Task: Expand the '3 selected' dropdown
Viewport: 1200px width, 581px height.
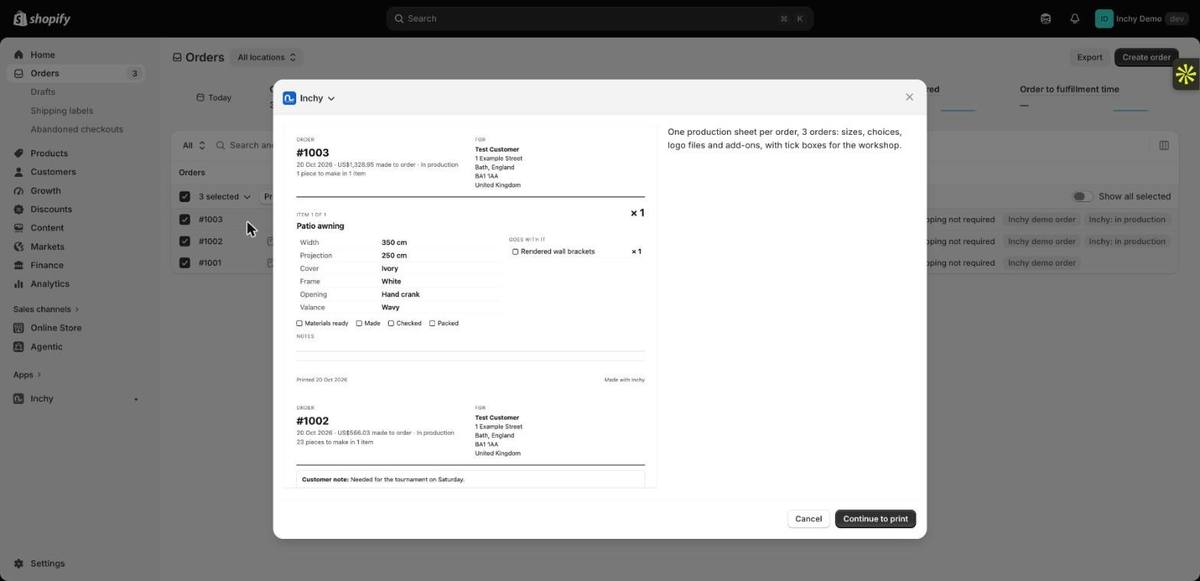Action: point(225,197)
